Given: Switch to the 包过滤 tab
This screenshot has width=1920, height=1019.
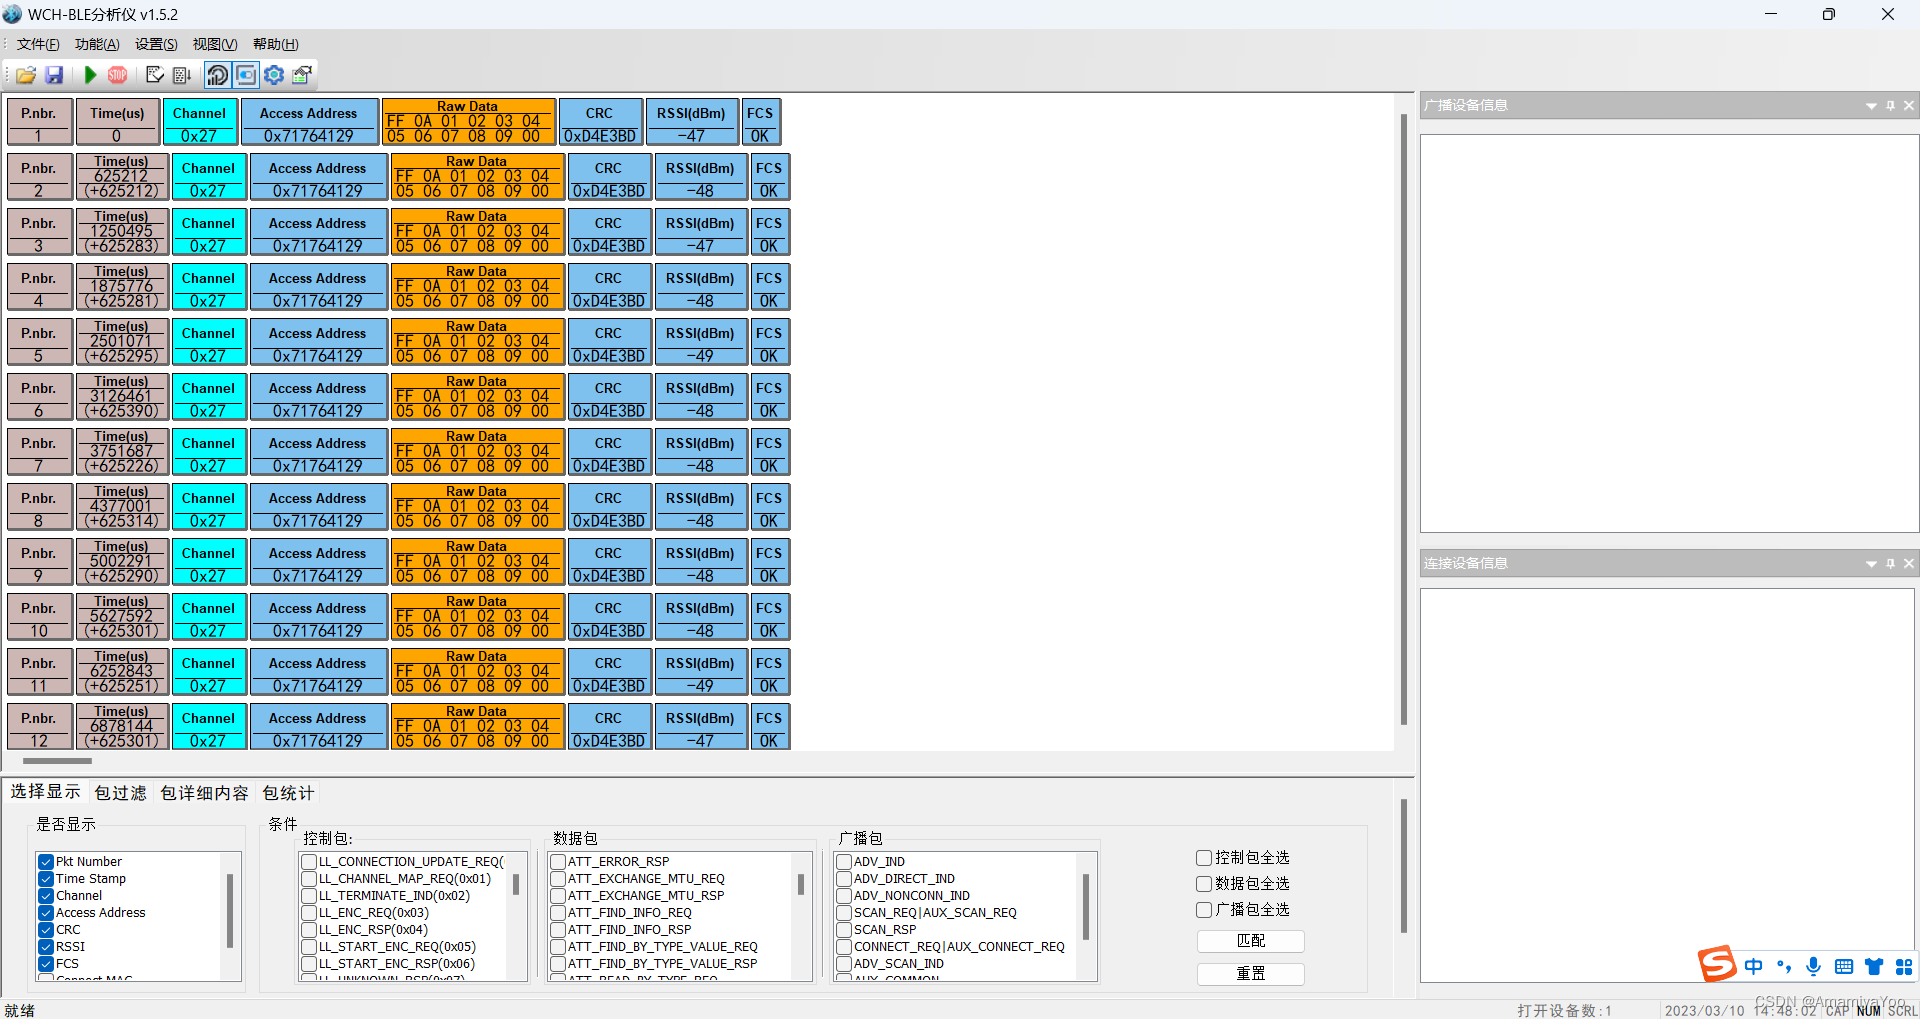Looking at the screenshot, I should pos(120,792).
